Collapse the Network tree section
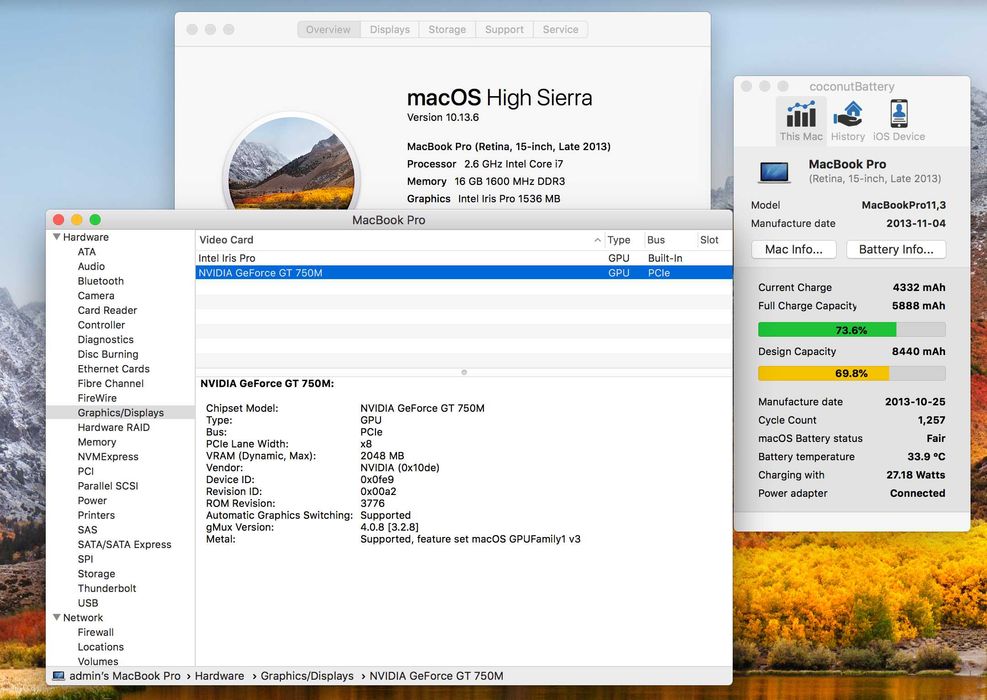Viewport: 987px width, 700px height. coord(57,617)
